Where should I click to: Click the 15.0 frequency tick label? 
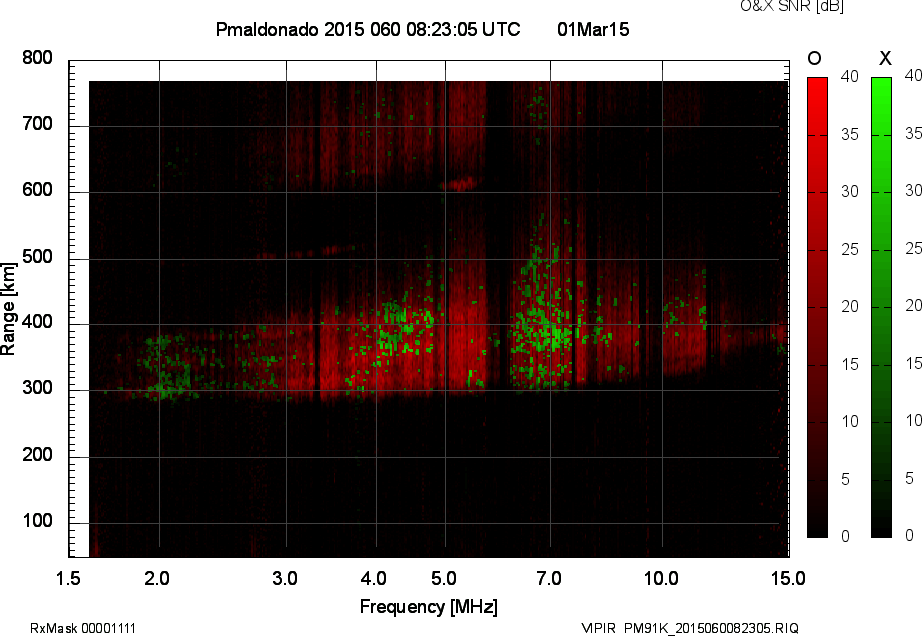coord(788,578)
